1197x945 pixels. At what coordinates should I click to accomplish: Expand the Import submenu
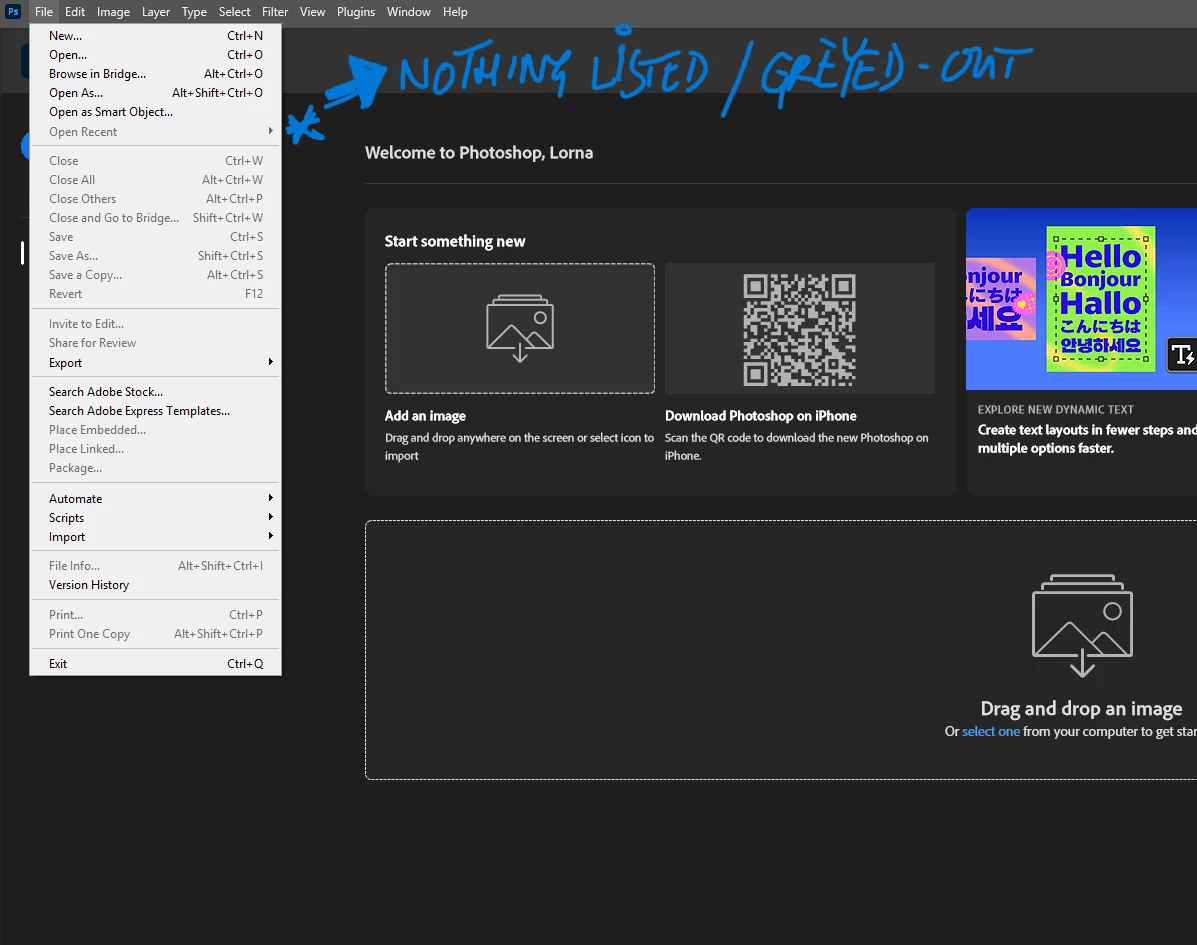click(x=156, y=537)
